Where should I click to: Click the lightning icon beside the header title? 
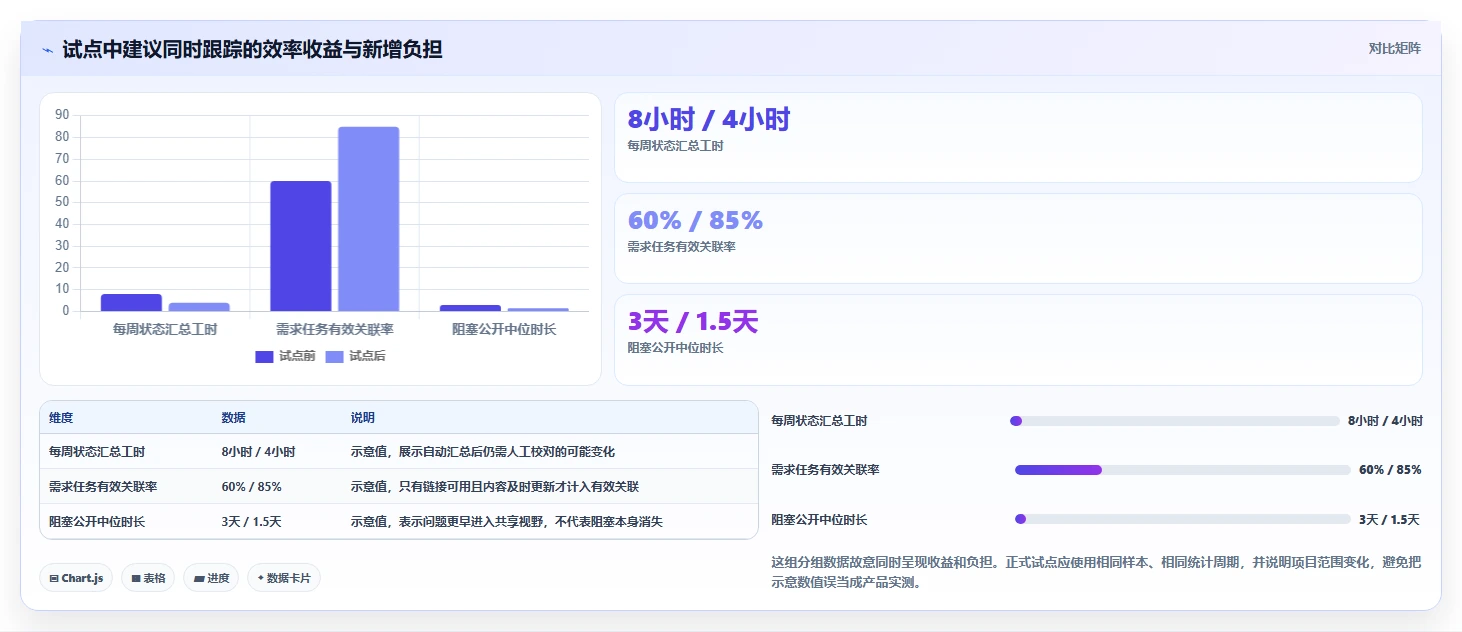pyautogui.click(x=47, y=49)
